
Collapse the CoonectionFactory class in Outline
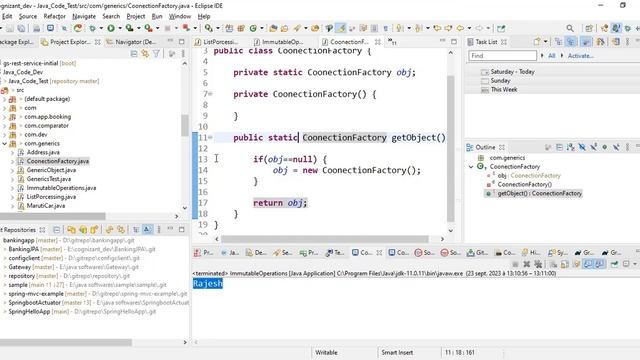point(471,167)
